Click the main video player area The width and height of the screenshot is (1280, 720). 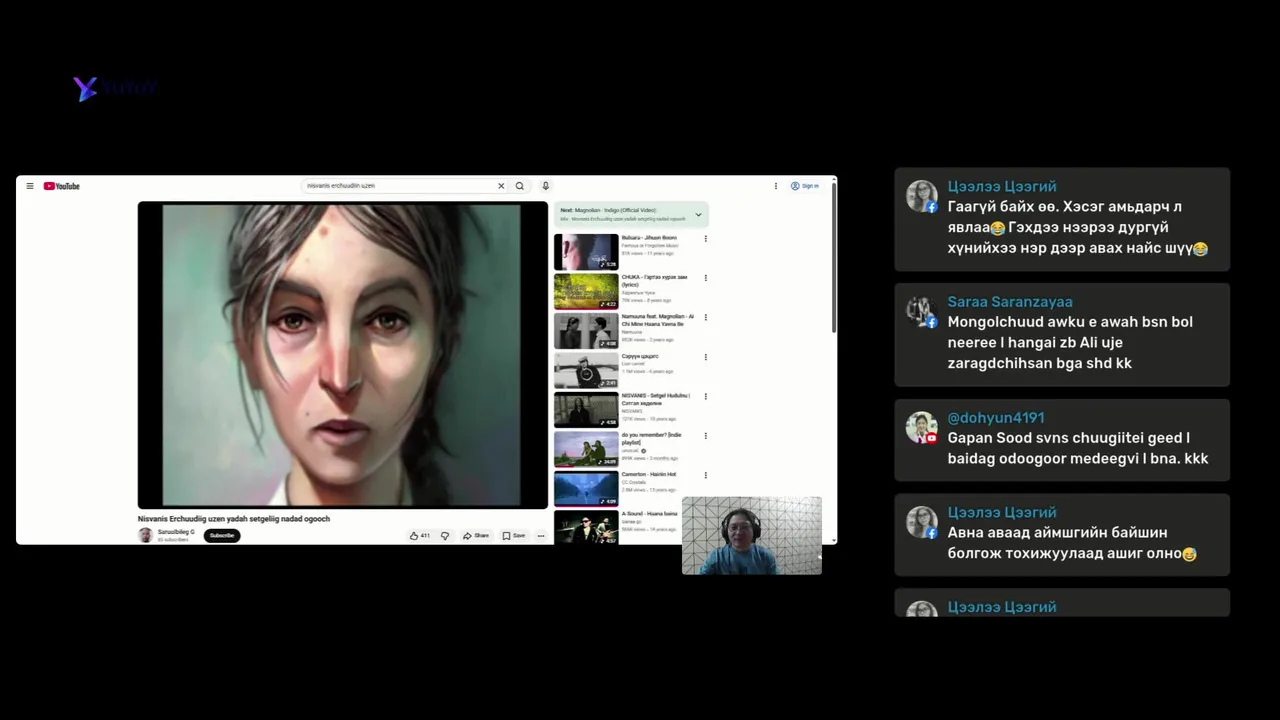coord(343,355)
